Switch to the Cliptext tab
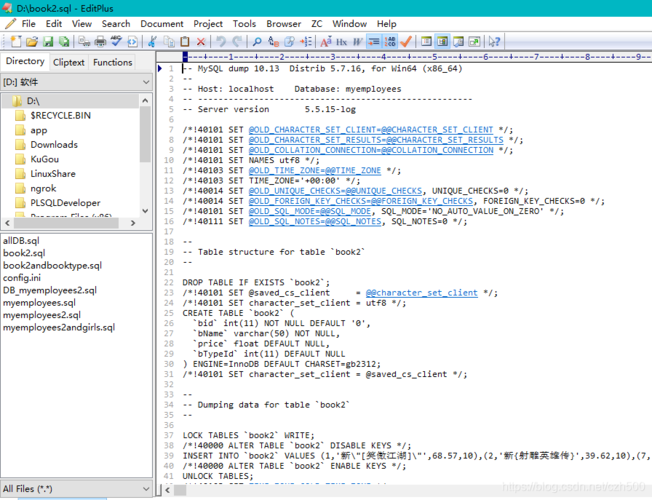Viewport: 652px width, 500px height. point(69,62)
